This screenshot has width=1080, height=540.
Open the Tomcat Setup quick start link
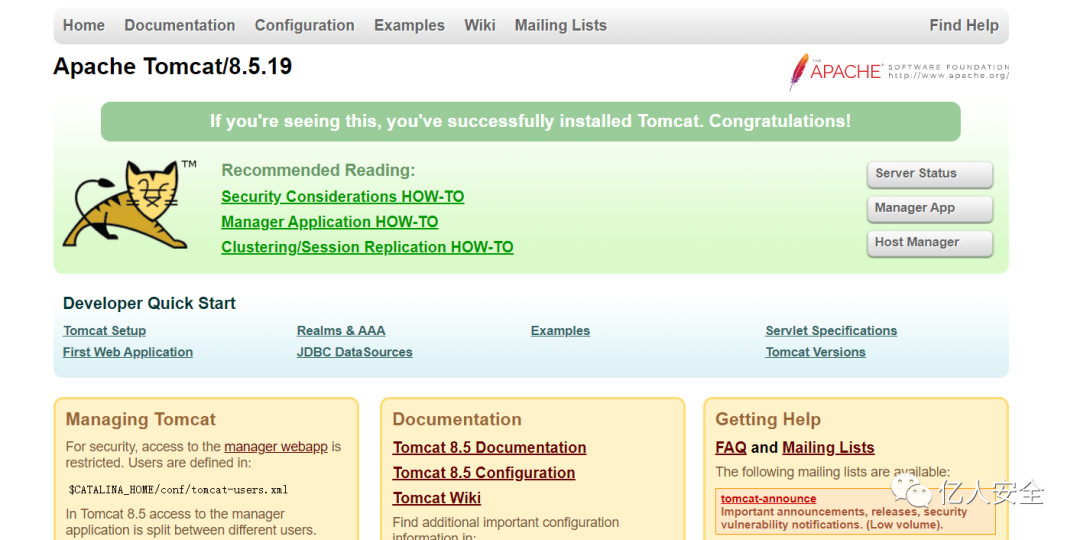pyautogui.click(x=105, y=331)
